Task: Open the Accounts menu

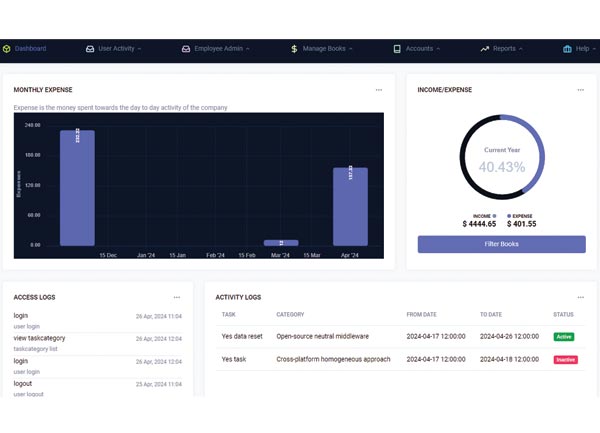Action: [420, 48]
